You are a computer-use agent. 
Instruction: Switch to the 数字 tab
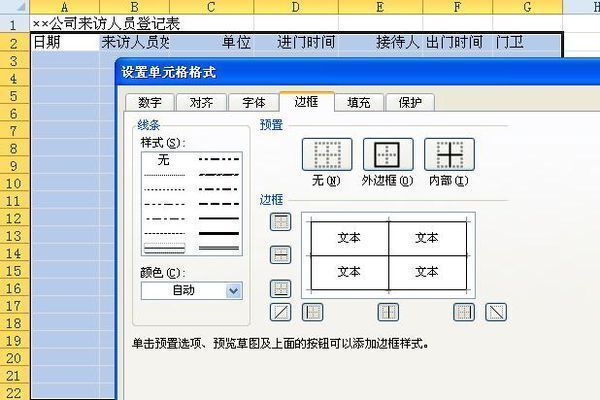[x=150, y=102]
